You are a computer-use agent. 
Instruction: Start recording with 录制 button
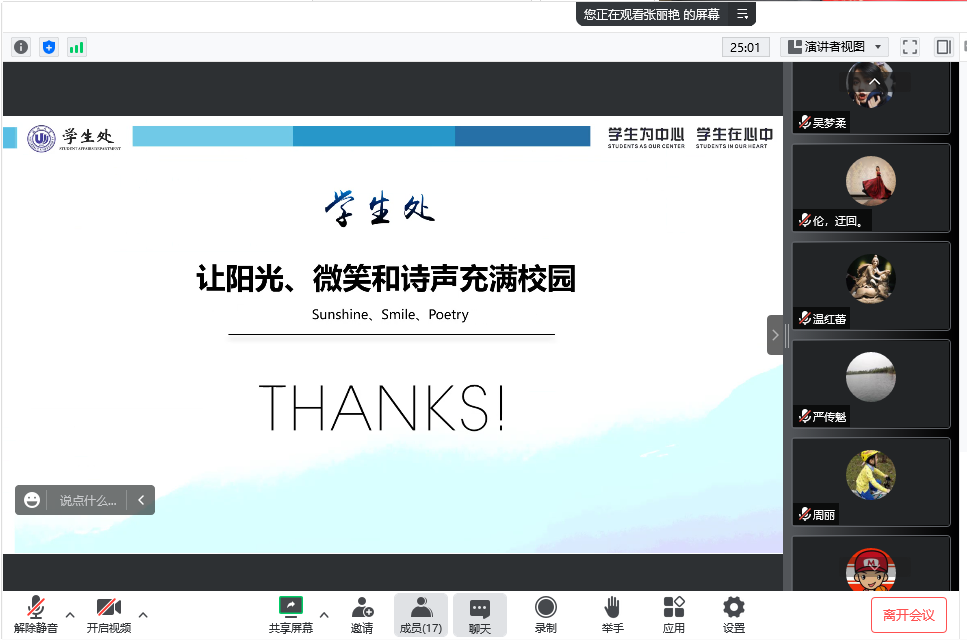pyautogui.click(x=545, y=615)
